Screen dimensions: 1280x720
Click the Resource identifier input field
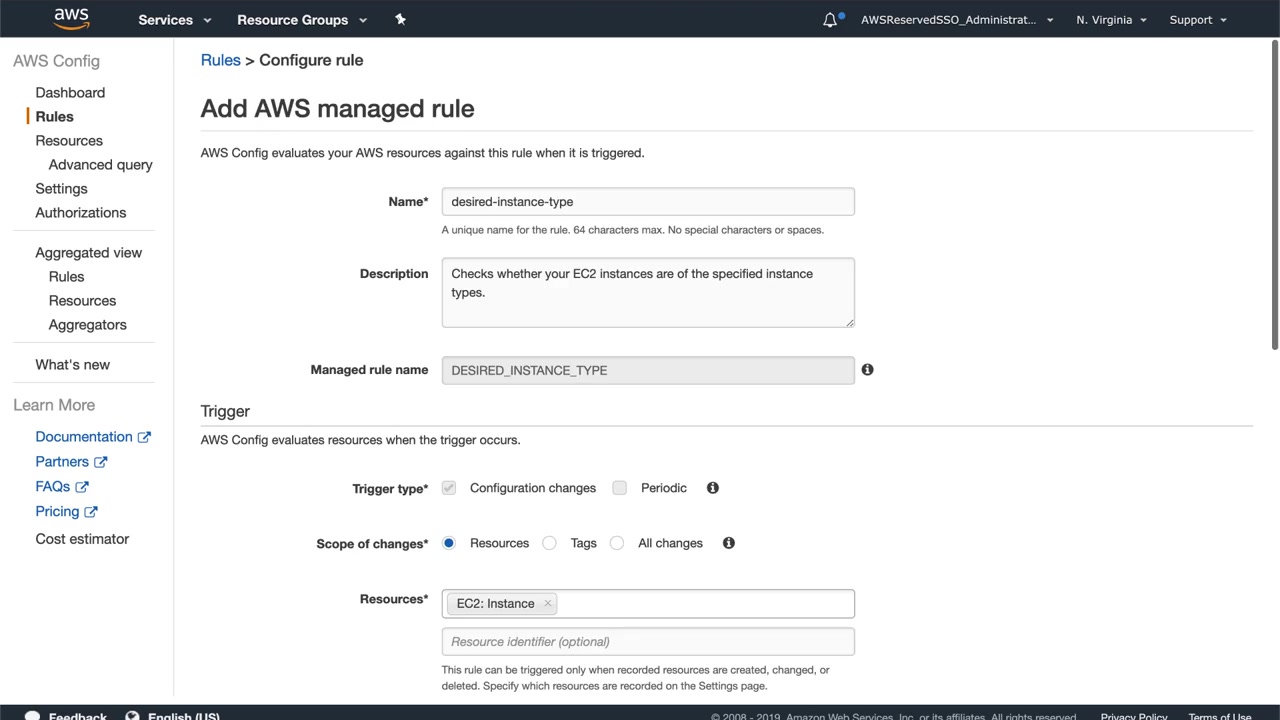(648, 642)
